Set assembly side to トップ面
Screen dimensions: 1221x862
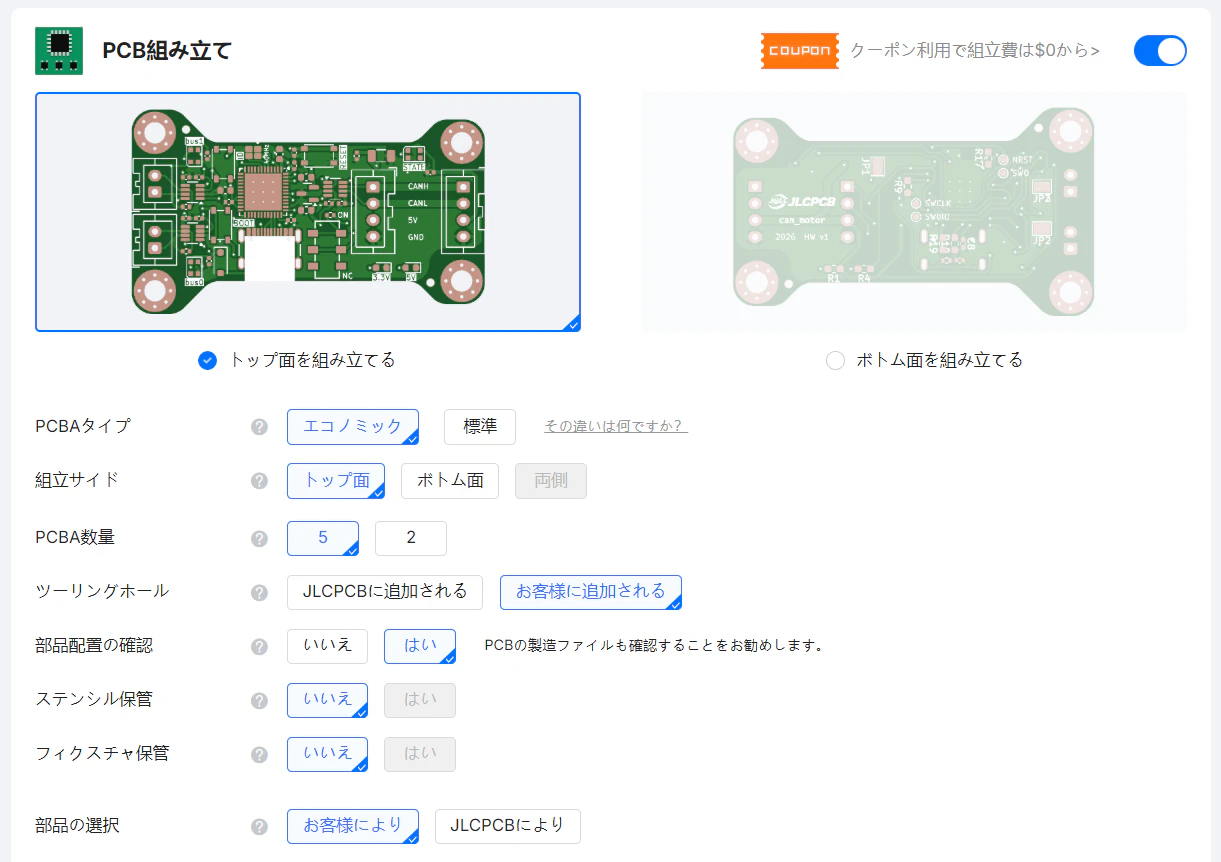336,481
